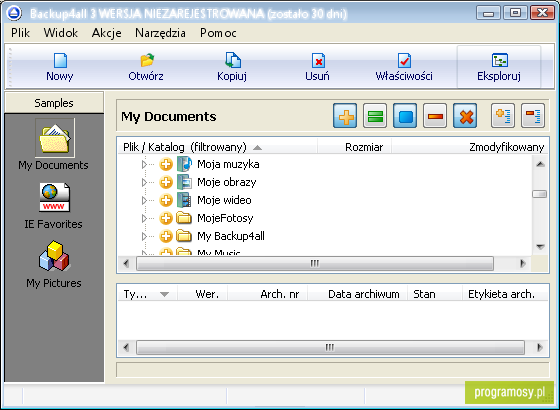This screenshot has height=410, width=560.
Task: Select the IE Favorites backup job icon
Action: tap(54, 198)
